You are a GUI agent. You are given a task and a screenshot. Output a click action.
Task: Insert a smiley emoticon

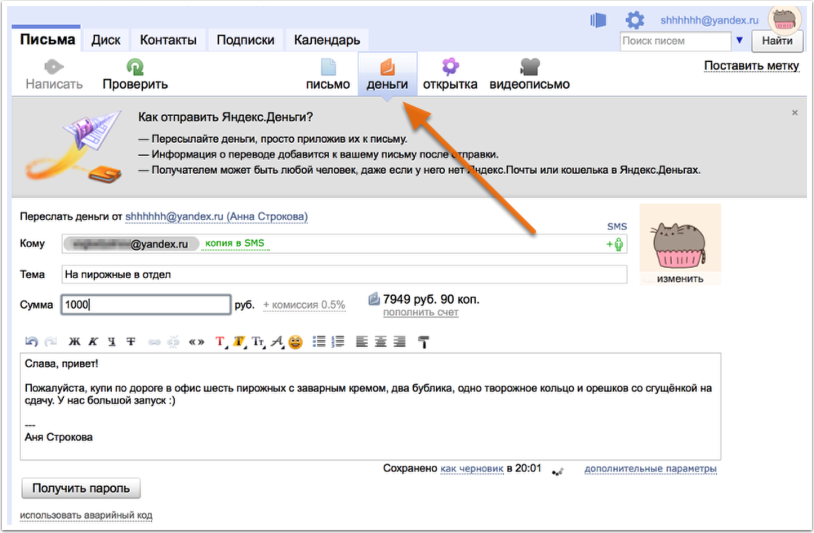[x=295, y=342]
